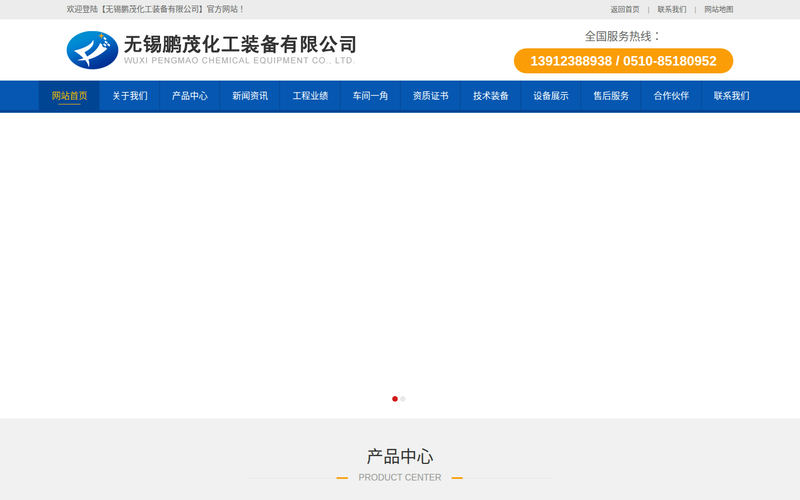Image resolution: width=800 pixels, height=500 pixels.
Task: Click the company name 无锡鹏茂化工装备有限公司 heading
Action: tap(240, 44)
